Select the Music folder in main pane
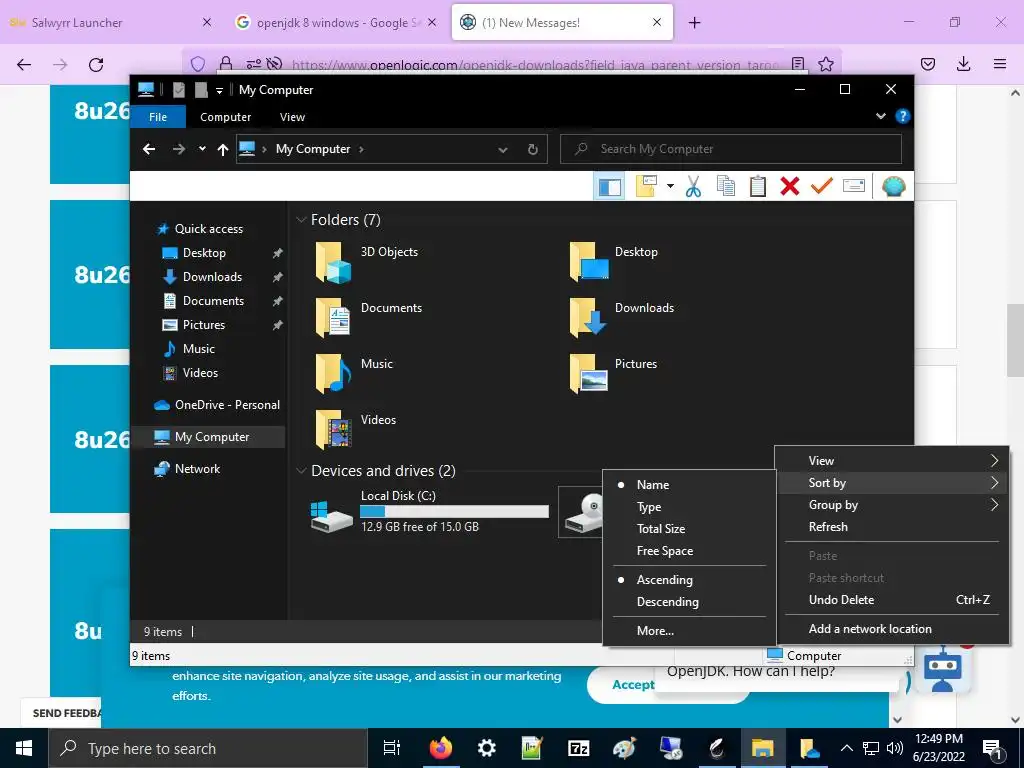 [x=355, y=374]
